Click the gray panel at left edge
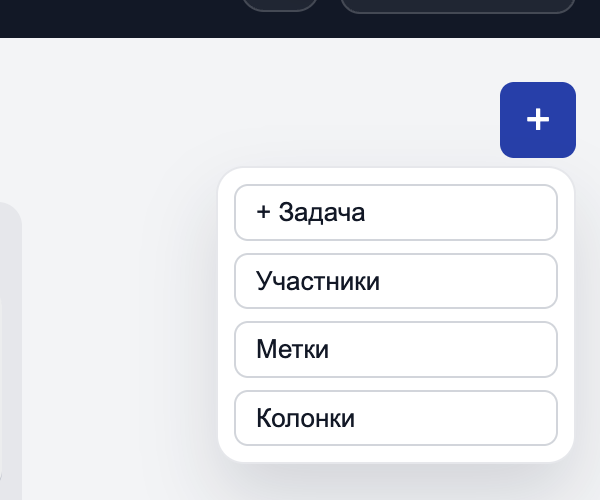This screenshot has width=600, height=500. pyautogui.click(x=8, y=350)
